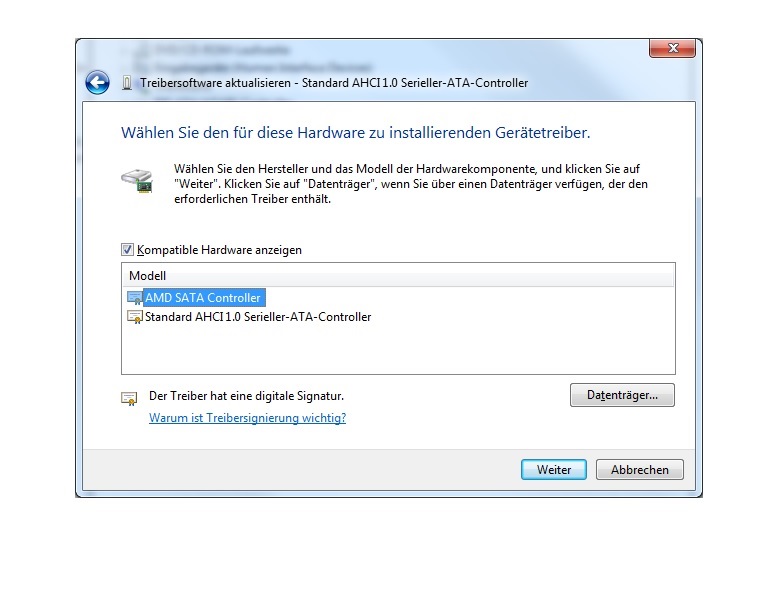Close the driver update dialog window
Screen dimensions: 768x614
coord(672,48)
